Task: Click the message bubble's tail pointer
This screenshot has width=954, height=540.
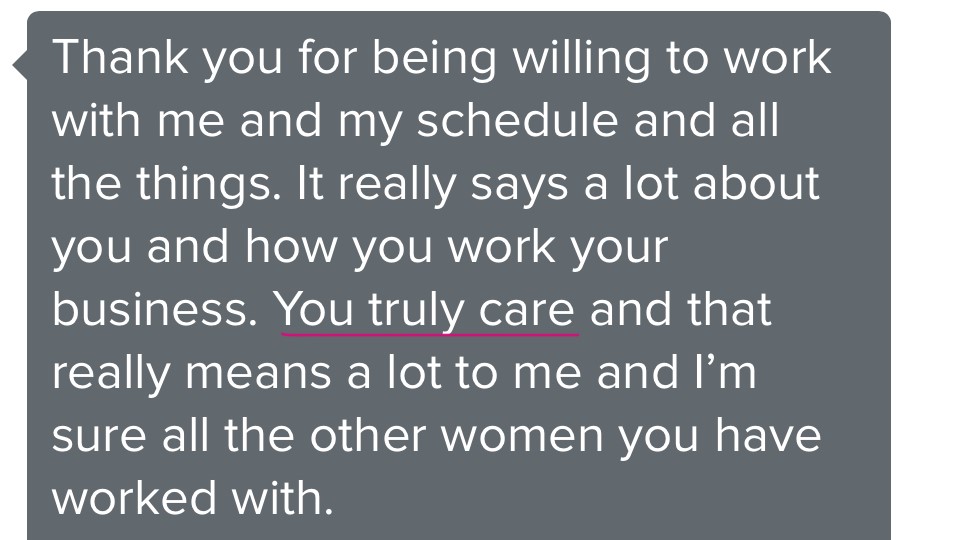Action: tap(19, 66)
